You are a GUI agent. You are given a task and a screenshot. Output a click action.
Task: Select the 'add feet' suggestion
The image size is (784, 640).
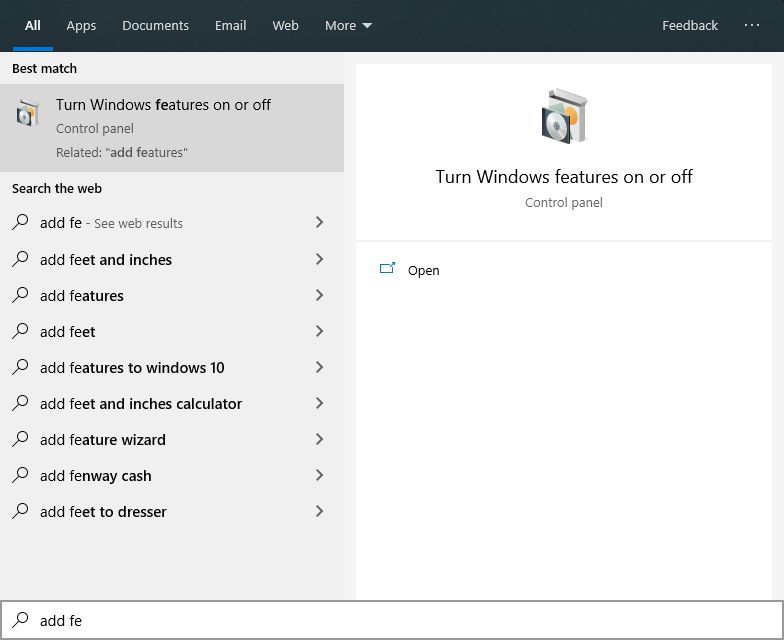pos(172,332)
